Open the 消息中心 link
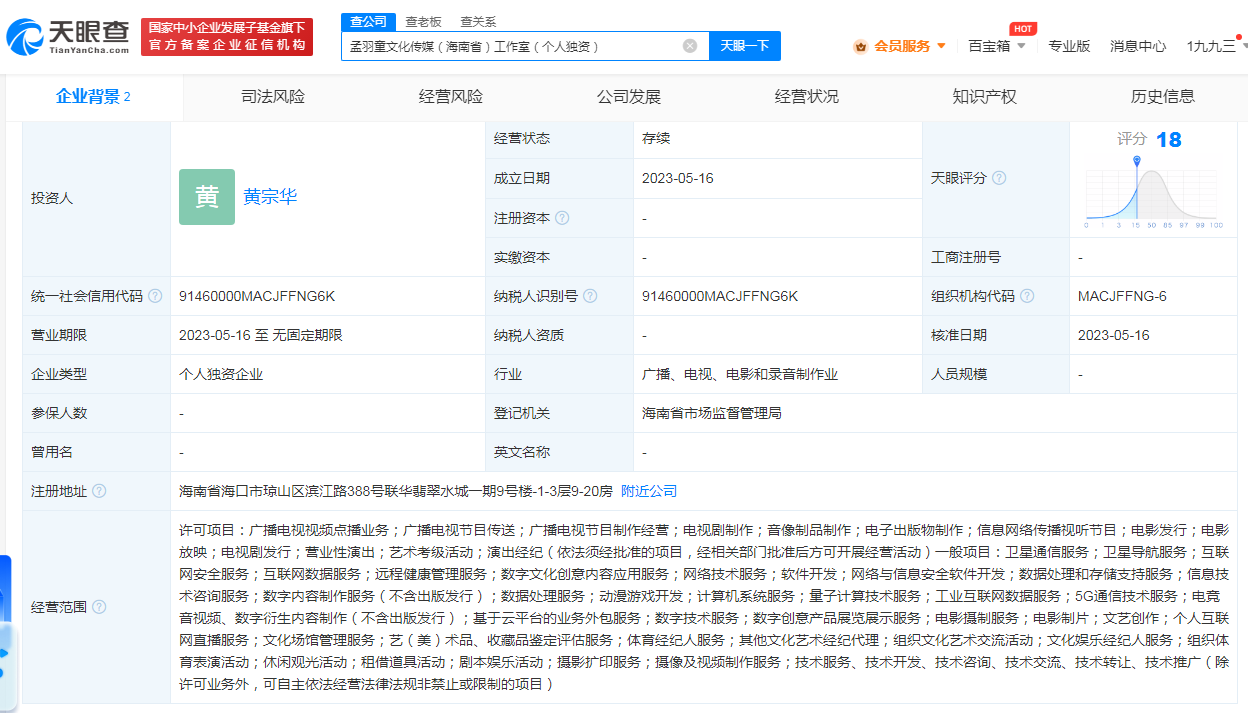Screen dimensions: 1248x713 pos(1138,46)
